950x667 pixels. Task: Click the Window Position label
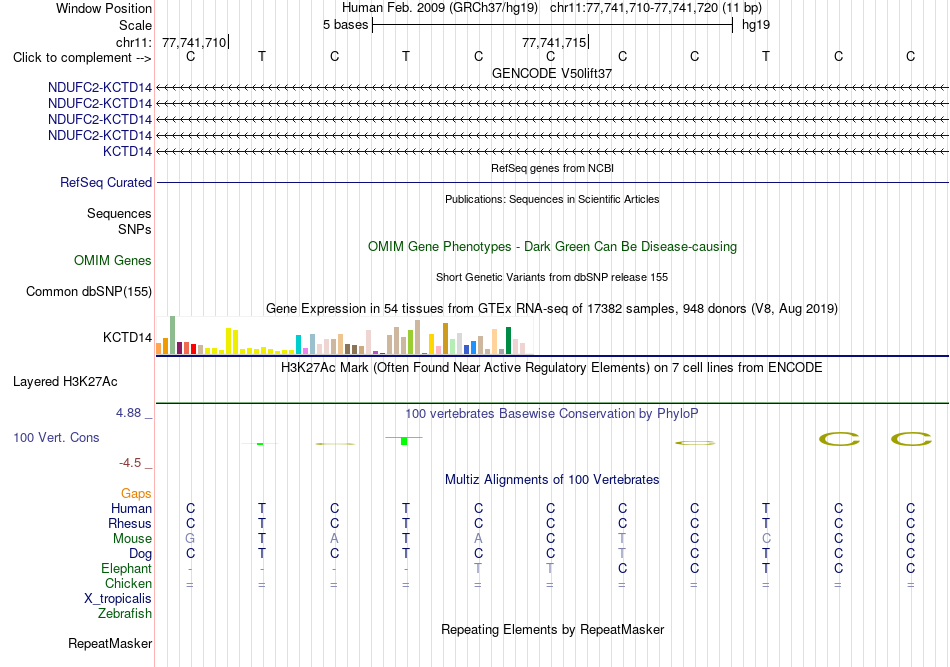click(104, 8)
